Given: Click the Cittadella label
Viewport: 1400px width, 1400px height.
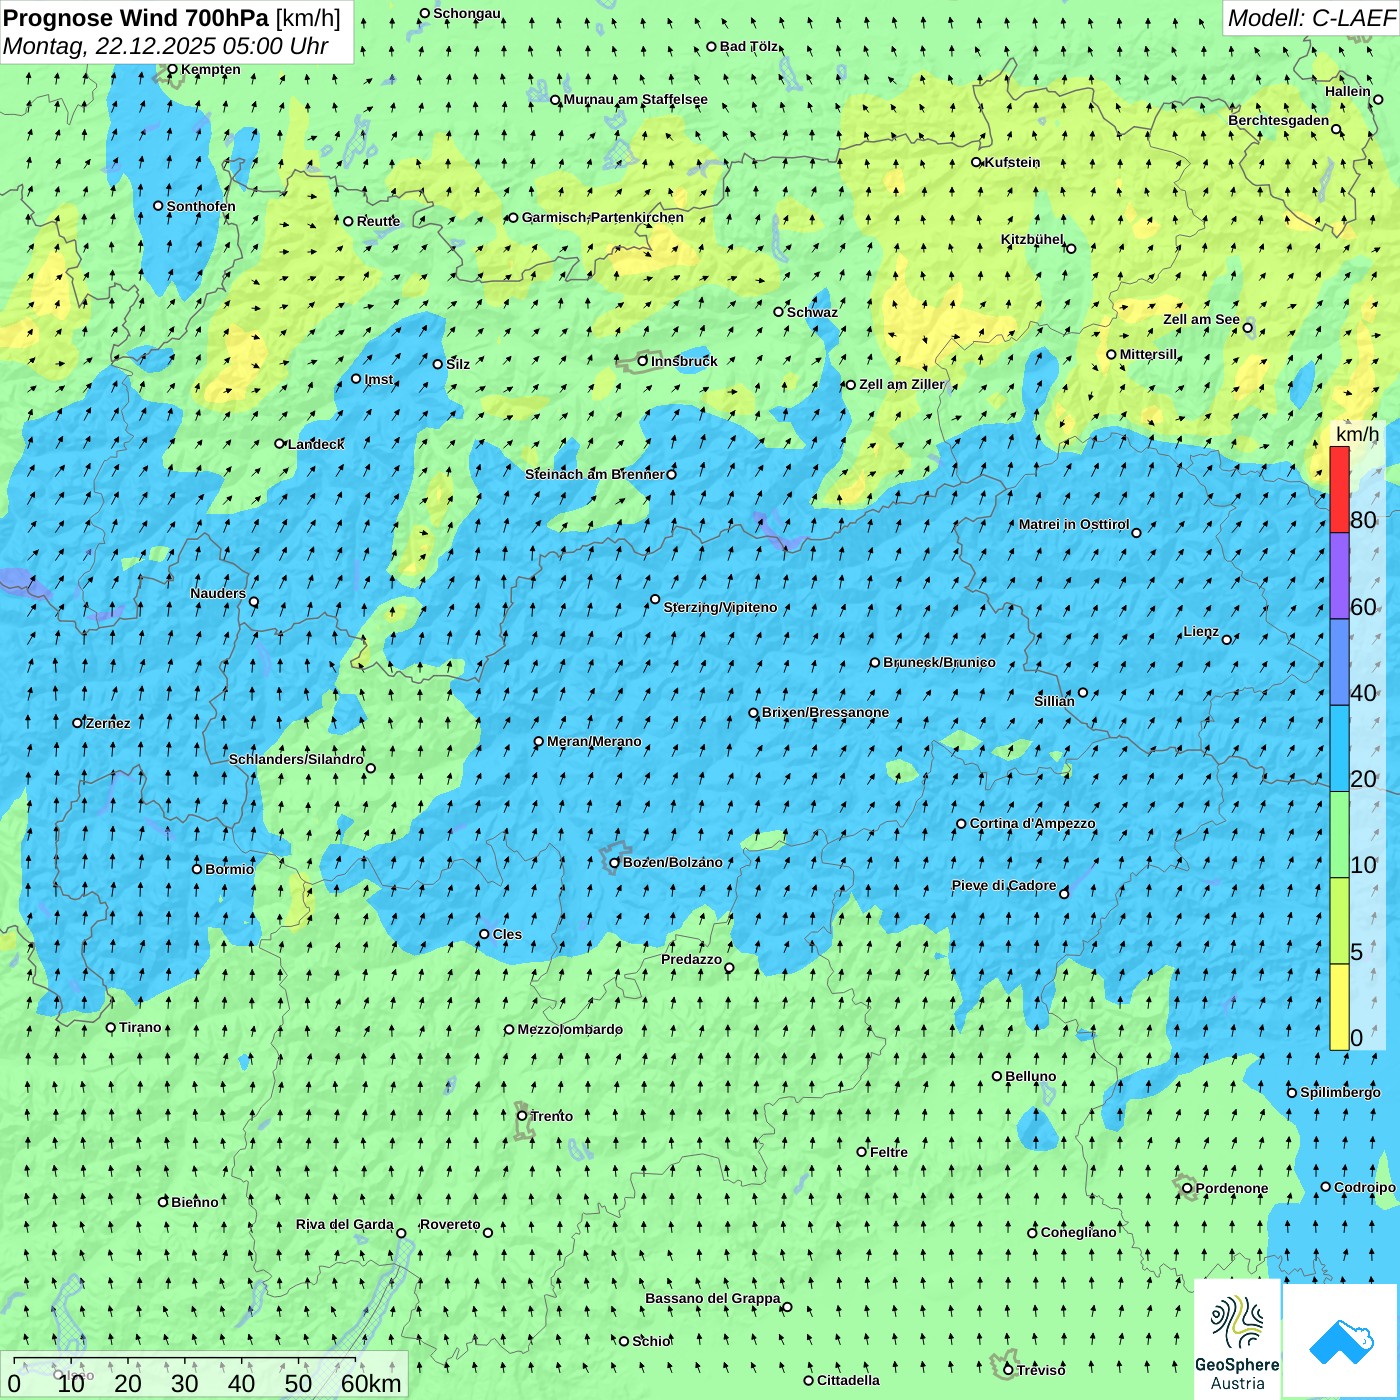Looking at the screenshot, I should coord(848,1380).
